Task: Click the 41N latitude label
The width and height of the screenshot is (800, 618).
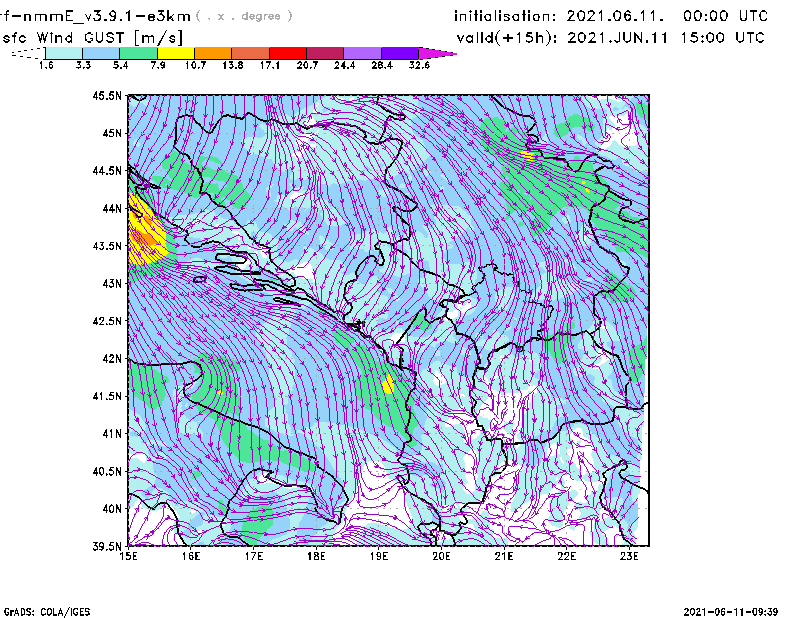Action: click(112, 434)
